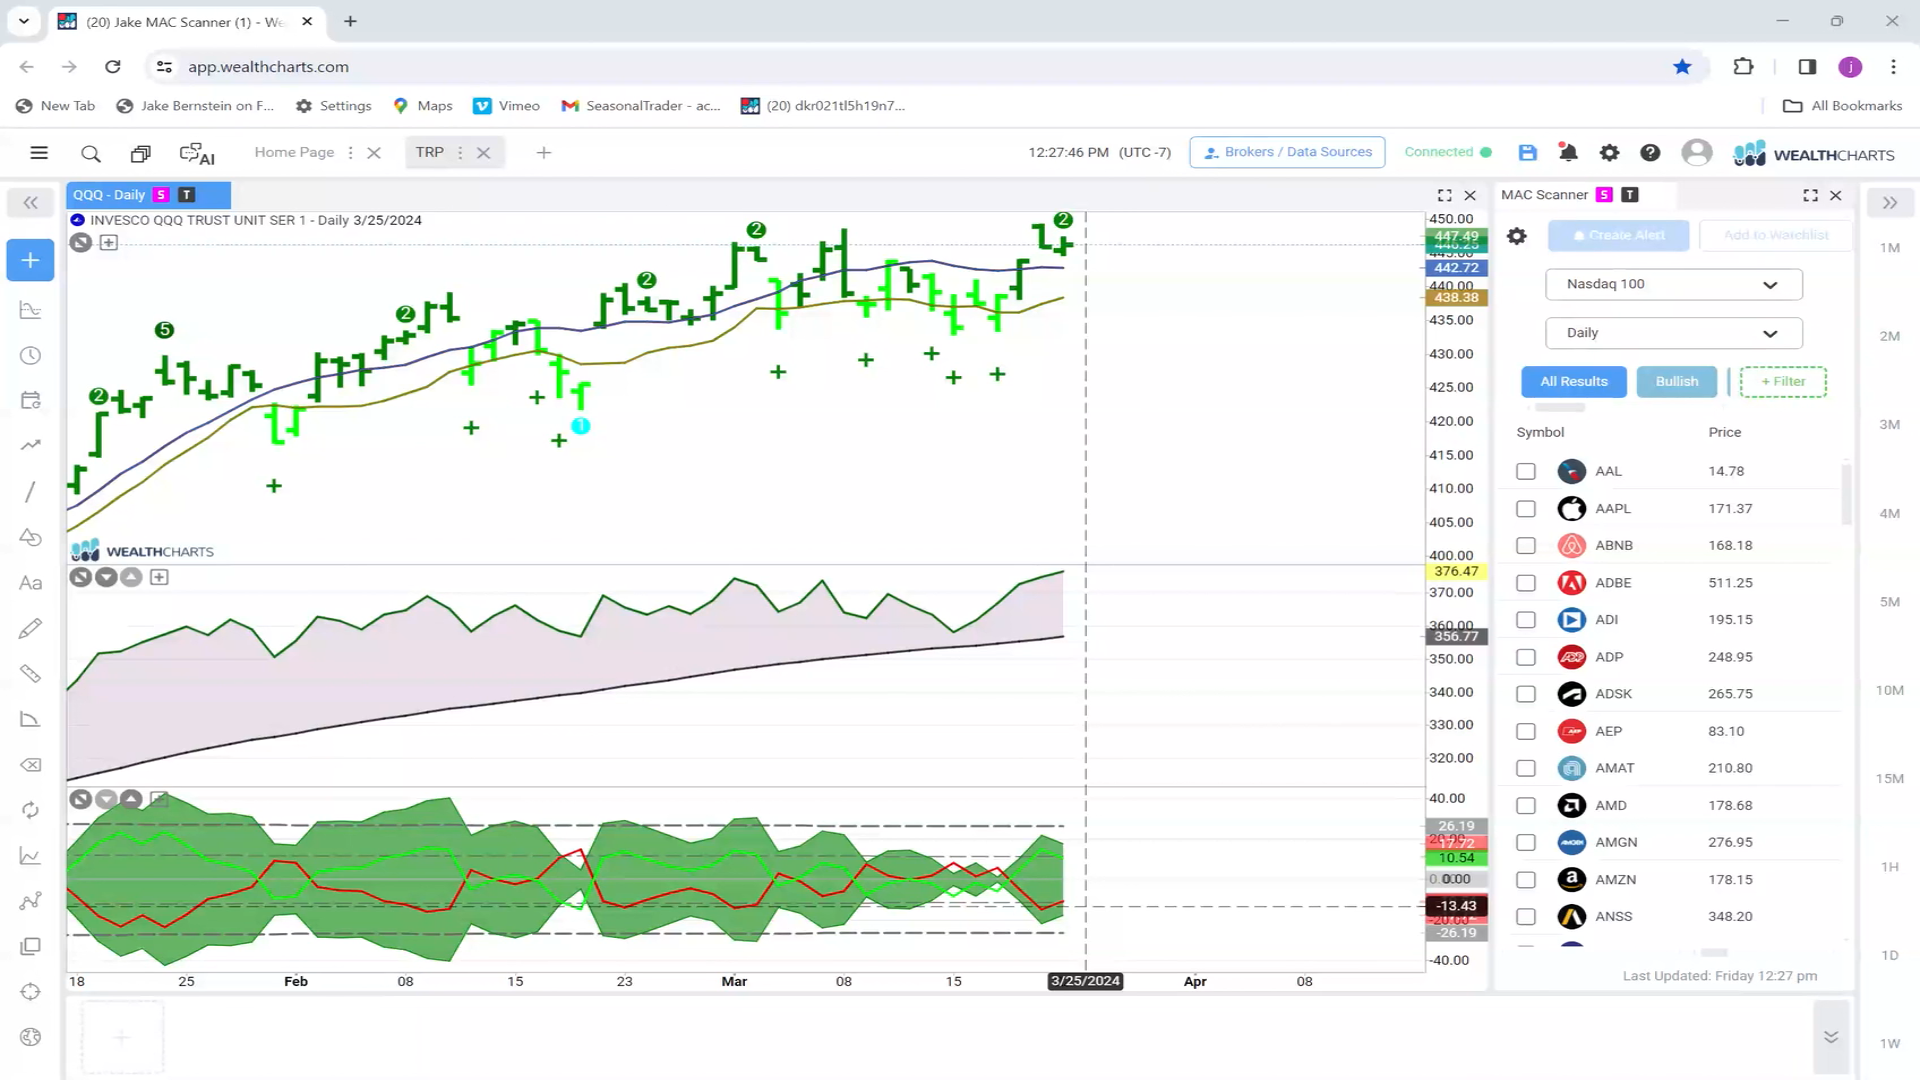Check the AMZN row checkbox
The image size is (1920, 1080).
coord(1526,880)
